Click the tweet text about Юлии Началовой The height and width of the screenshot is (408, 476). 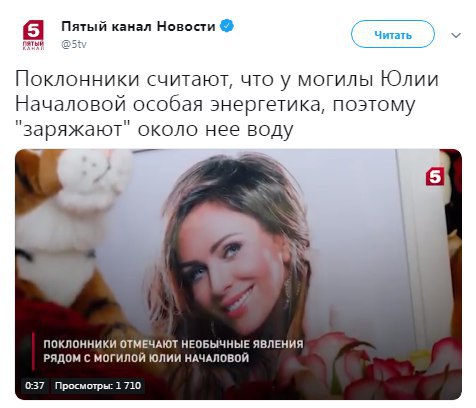coord(227,104)
